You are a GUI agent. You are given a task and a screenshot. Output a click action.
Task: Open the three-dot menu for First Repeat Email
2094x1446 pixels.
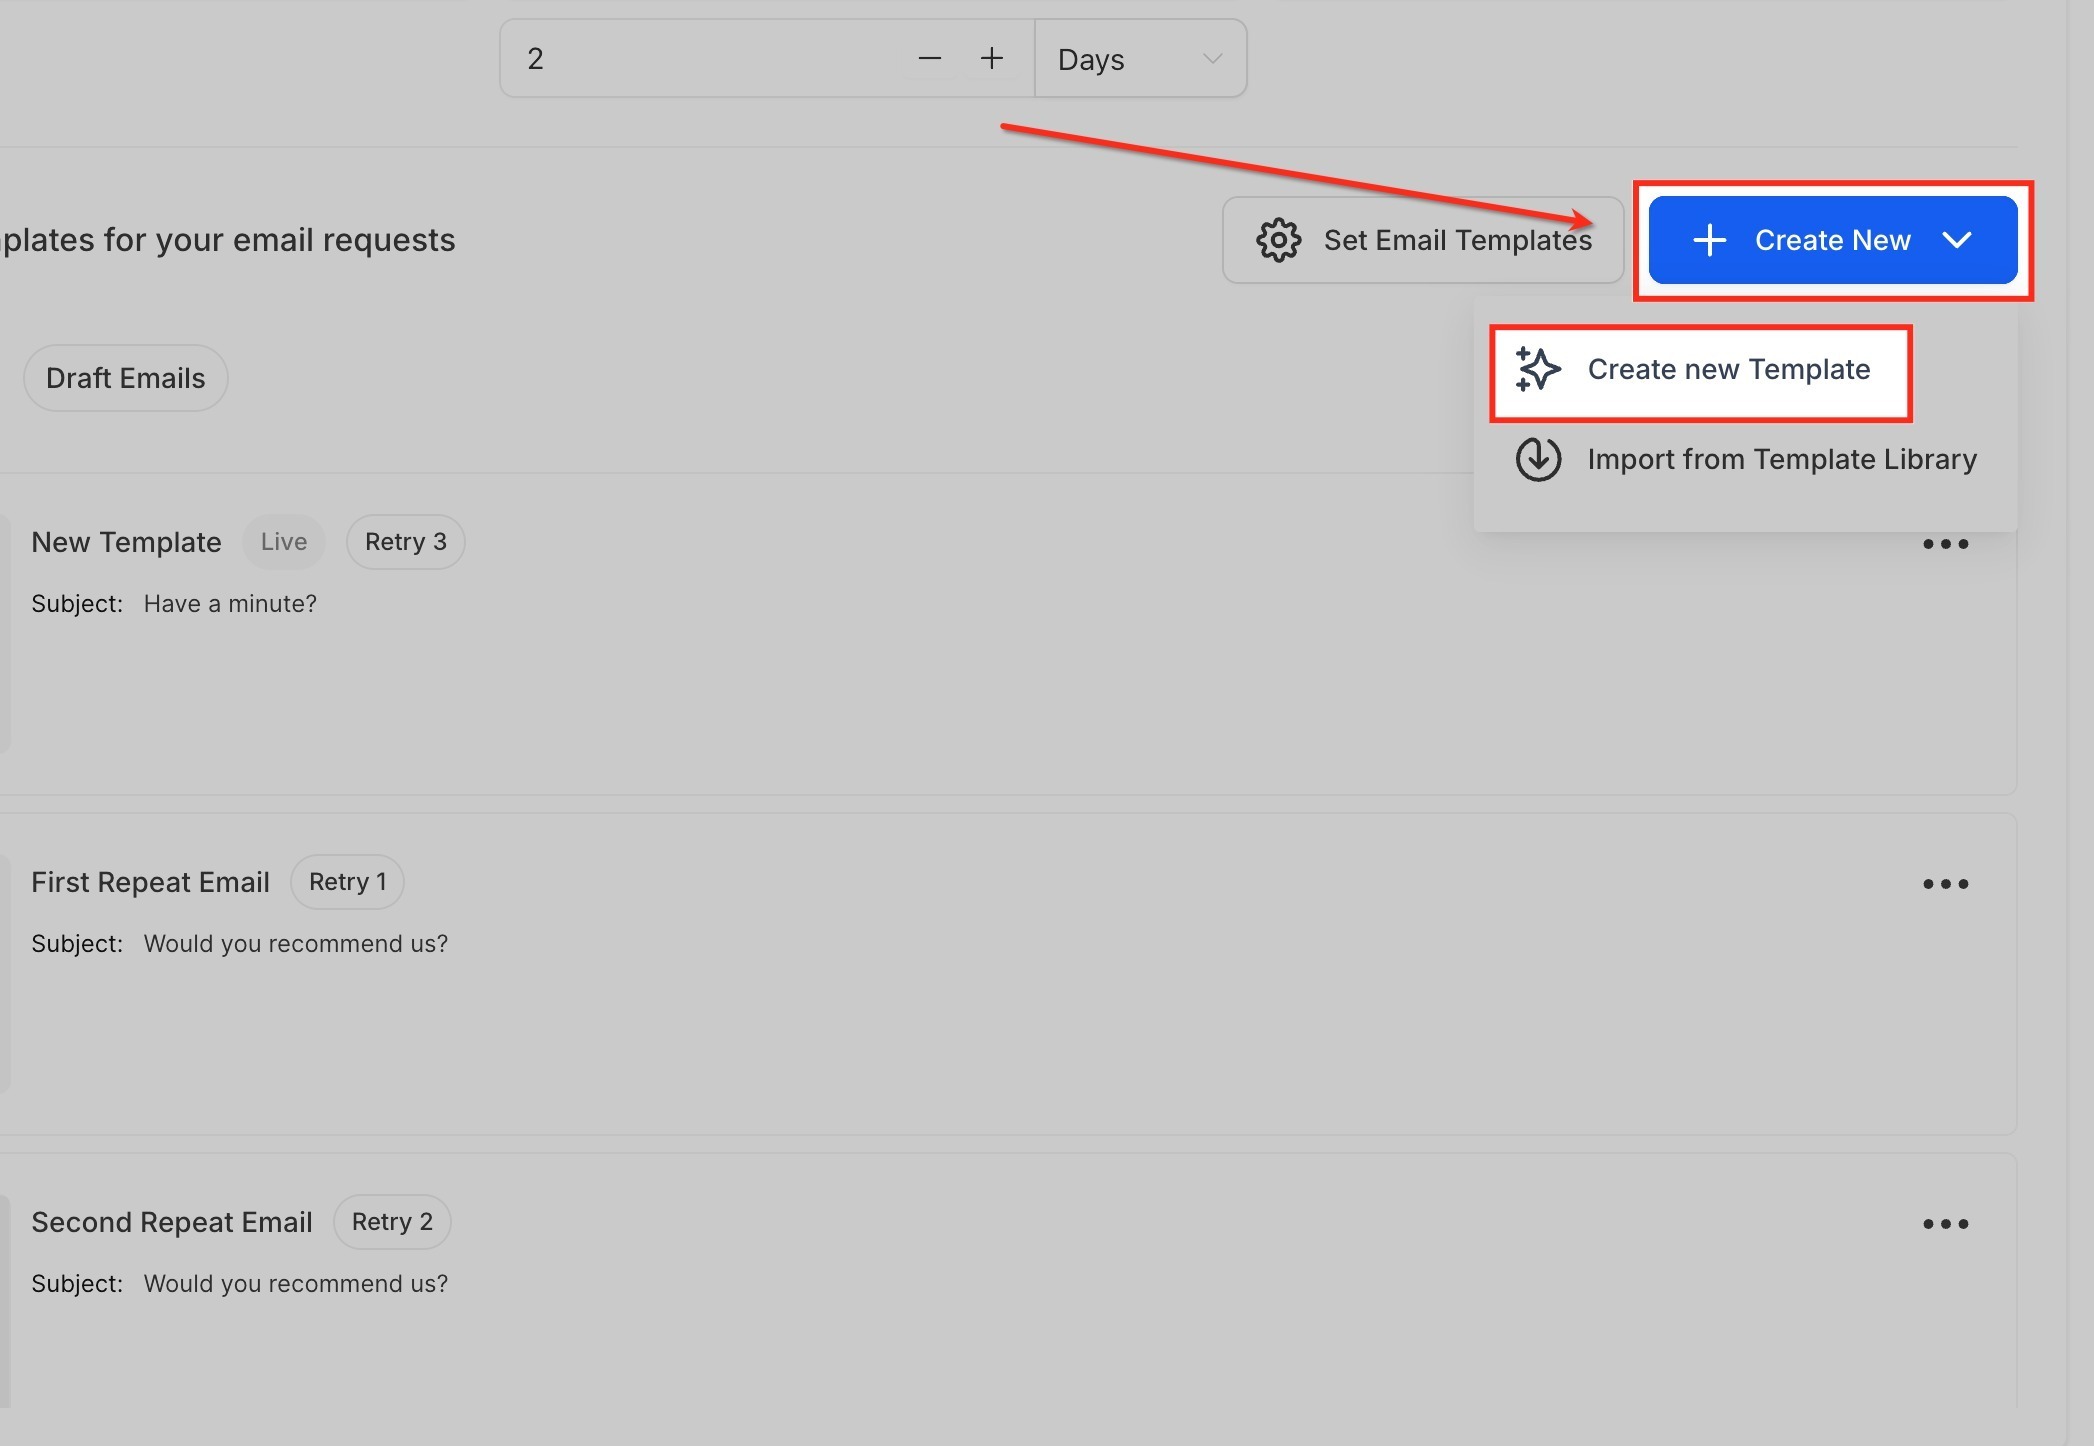[1945, 884]
